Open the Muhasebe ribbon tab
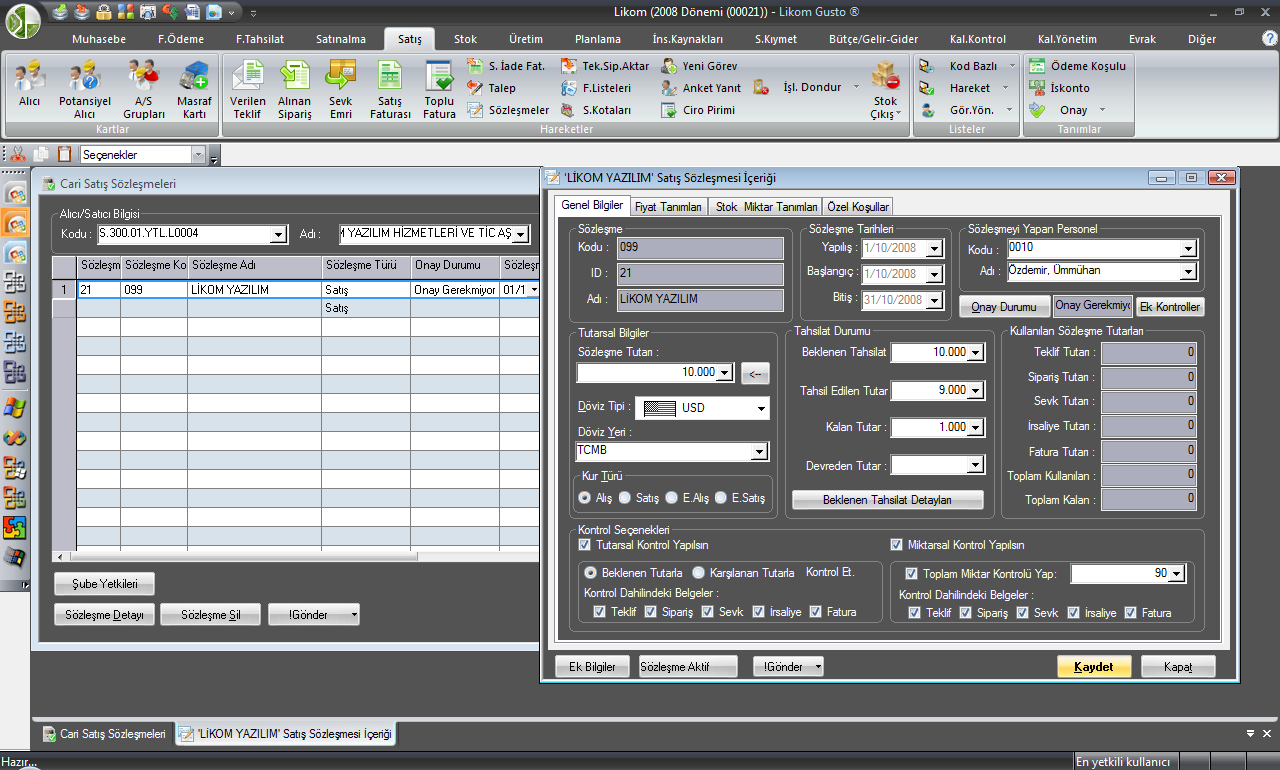The width and height of the screenshot is (1280, 770). tap(99, 39)
